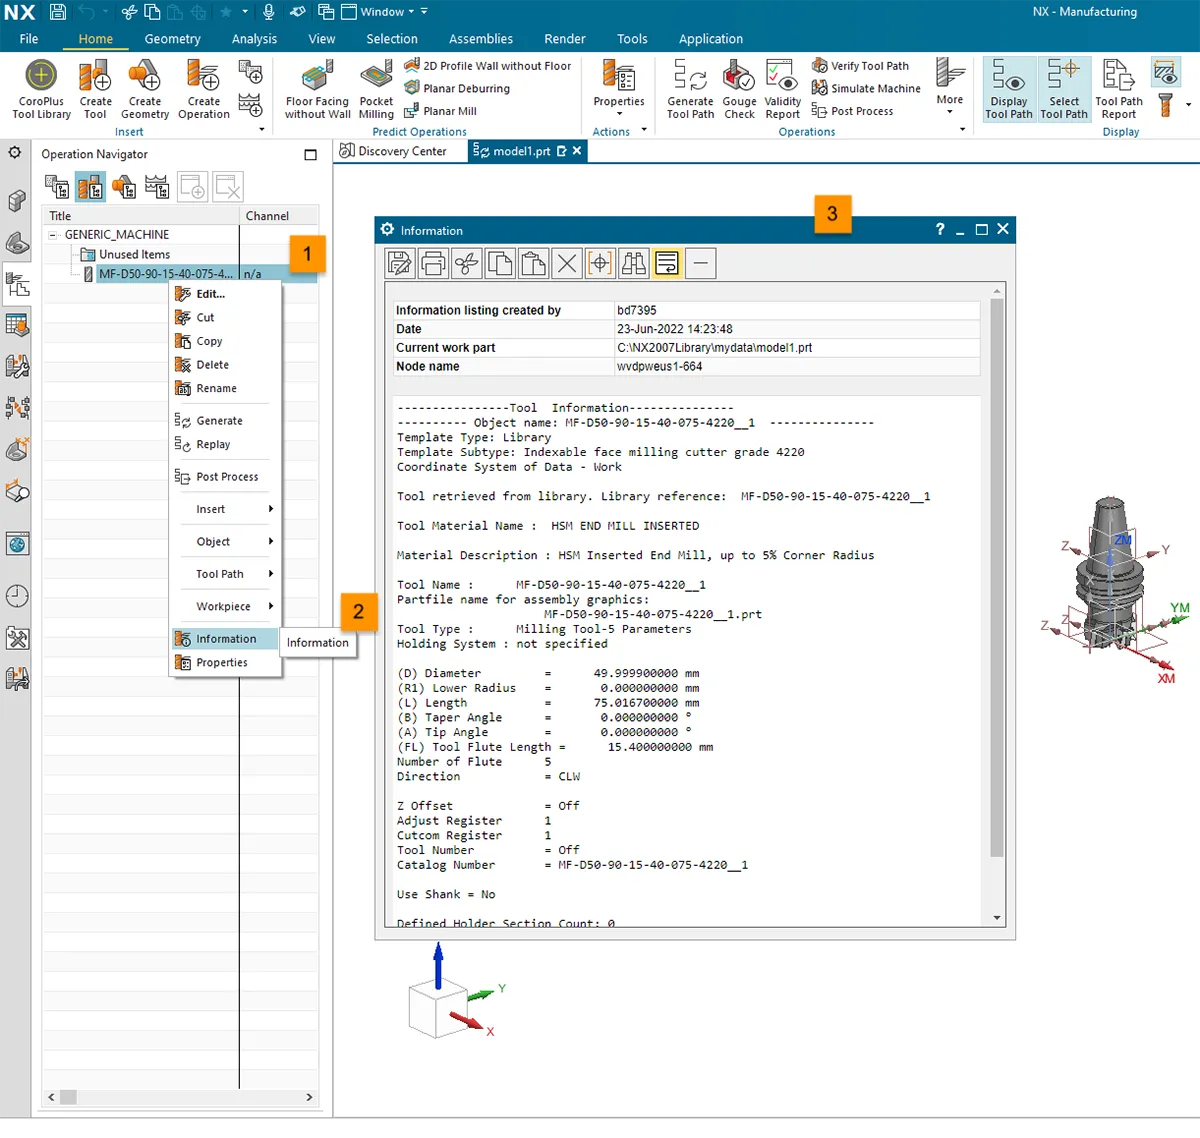Toggle word wrap in Information window

click(667, 264)
